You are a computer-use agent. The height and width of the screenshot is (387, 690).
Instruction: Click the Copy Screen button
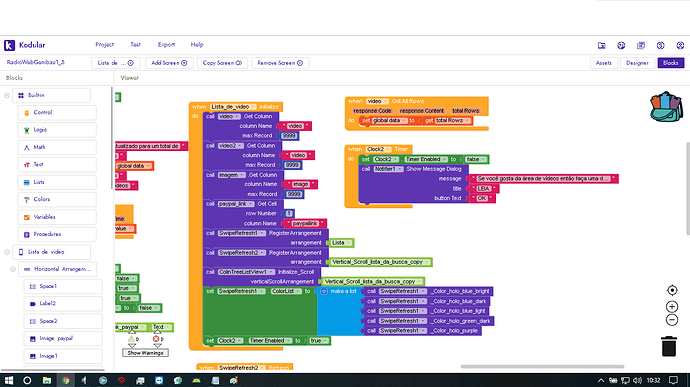[222, 63]
